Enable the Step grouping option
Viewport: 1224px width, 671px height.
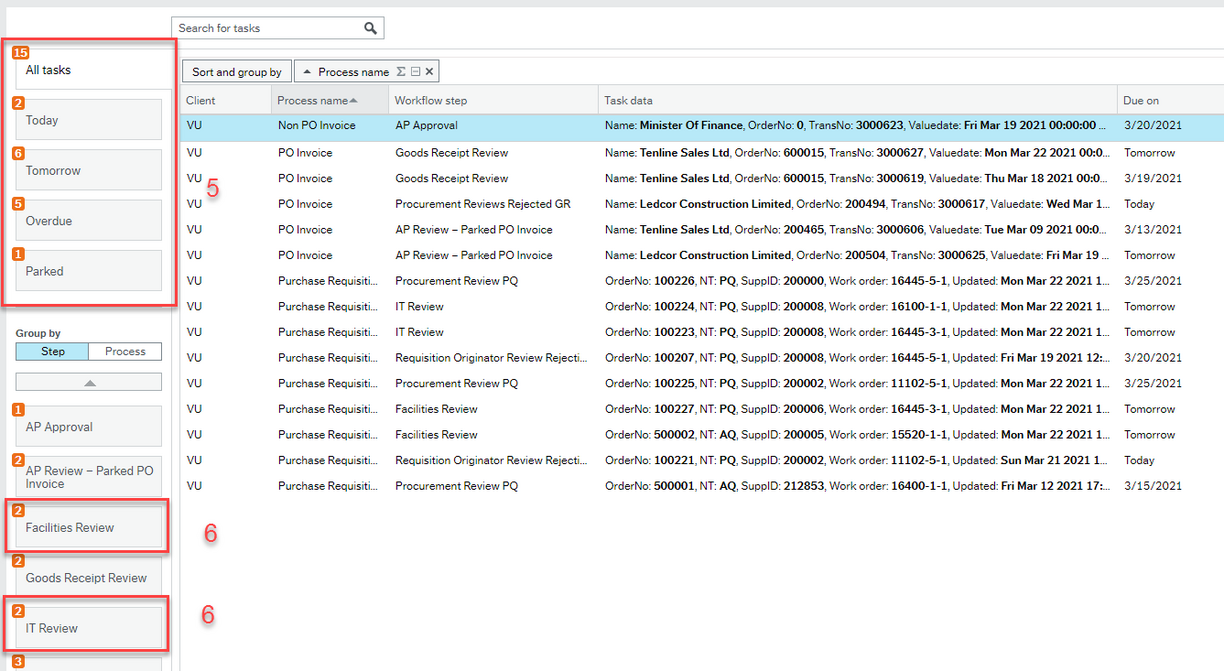tap(51, 351)
